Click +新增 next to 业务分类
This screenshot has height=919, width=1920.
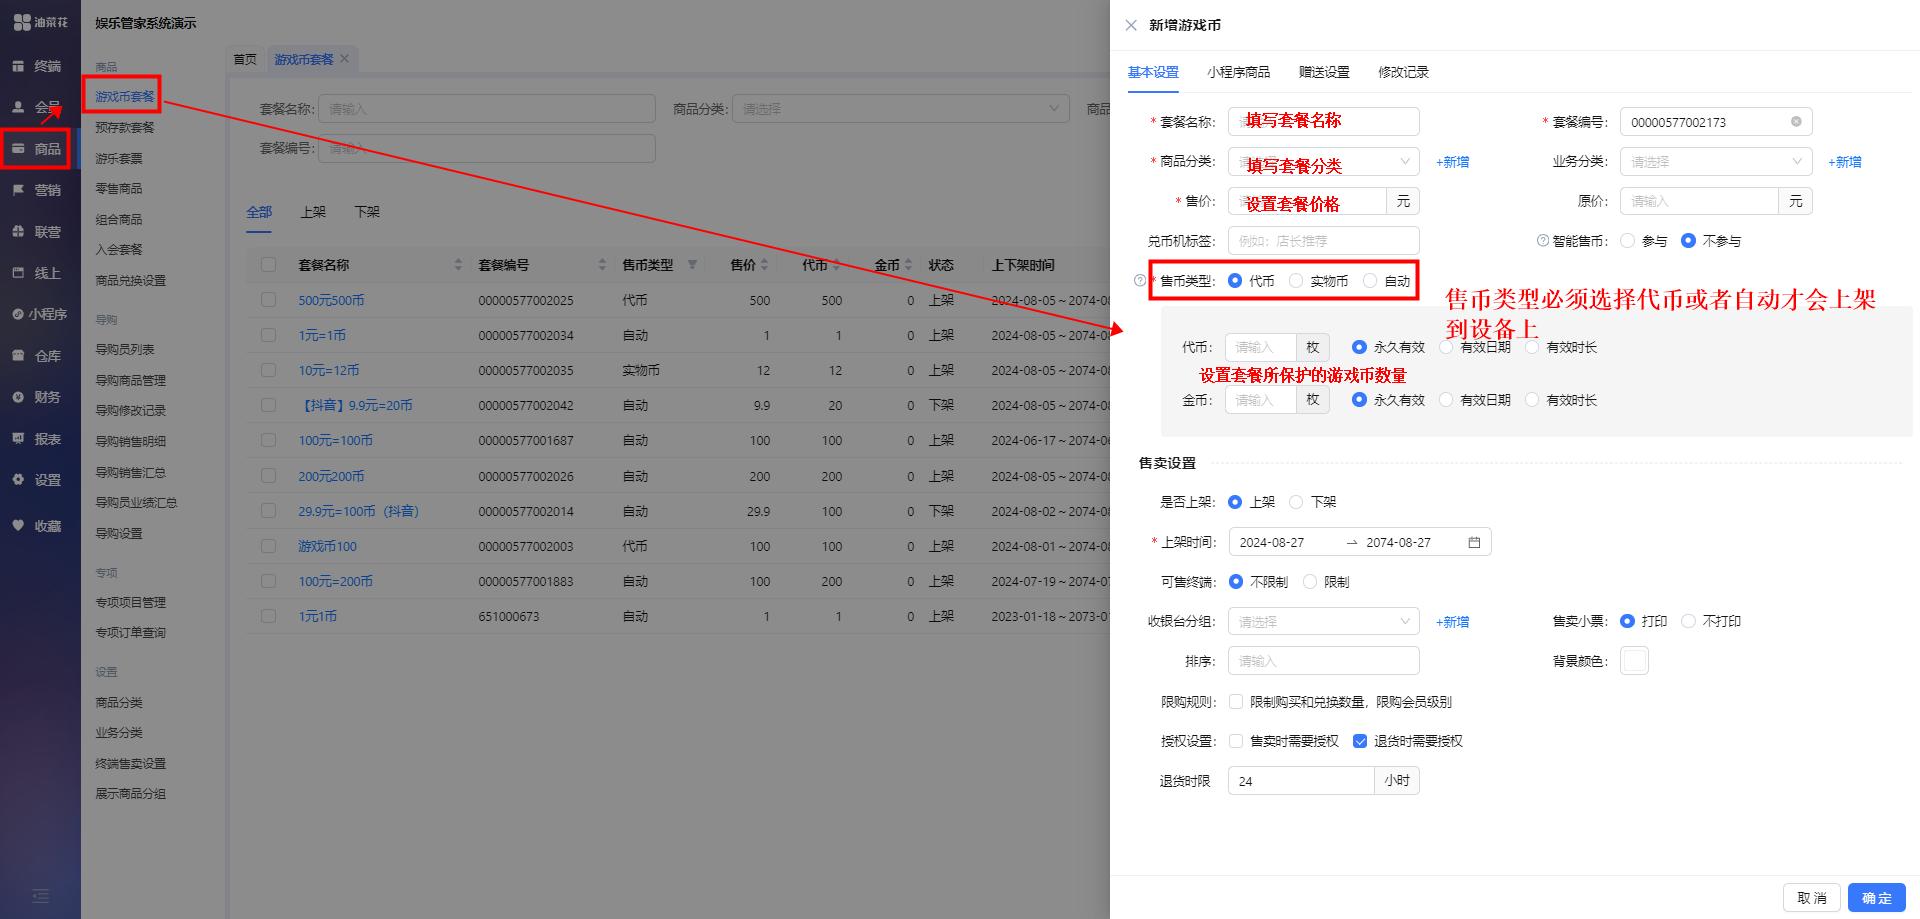[x=1844, y=162]
